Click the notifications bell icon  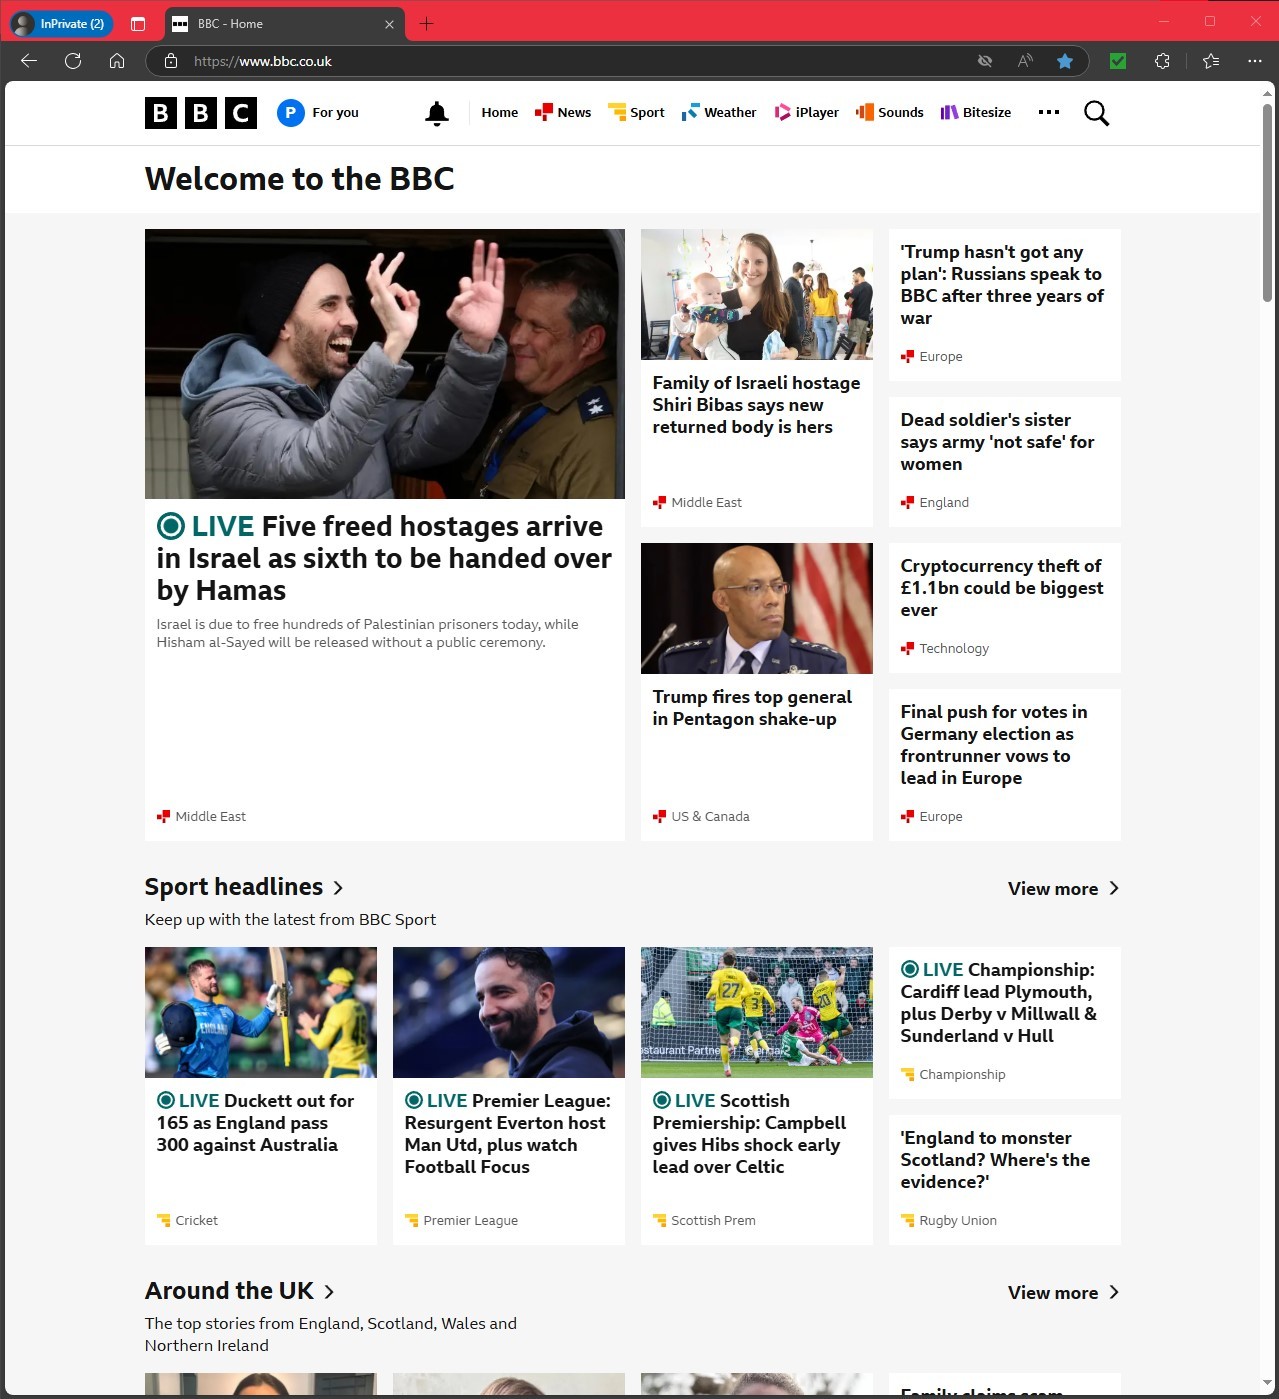pyautogui.click(x=437, y=113)
